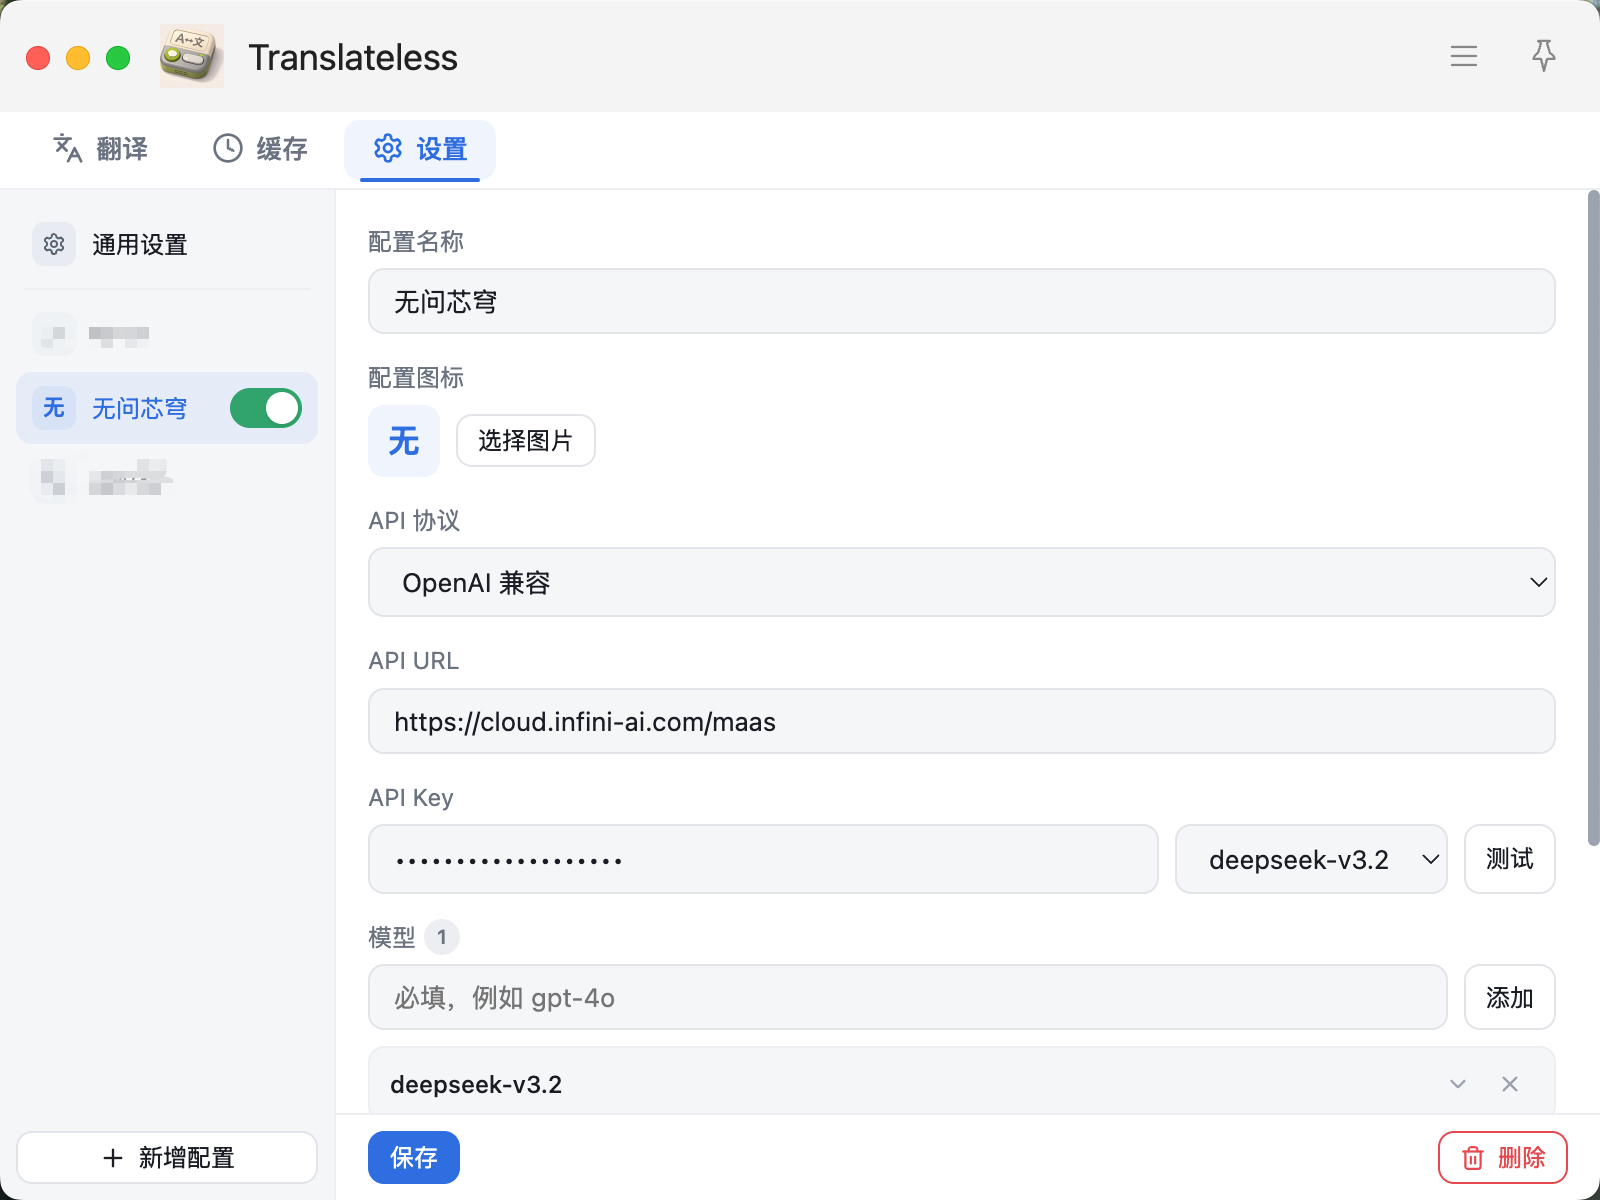Click the hamburger menu icon

pyautogui.click(x=1463, y=57)
